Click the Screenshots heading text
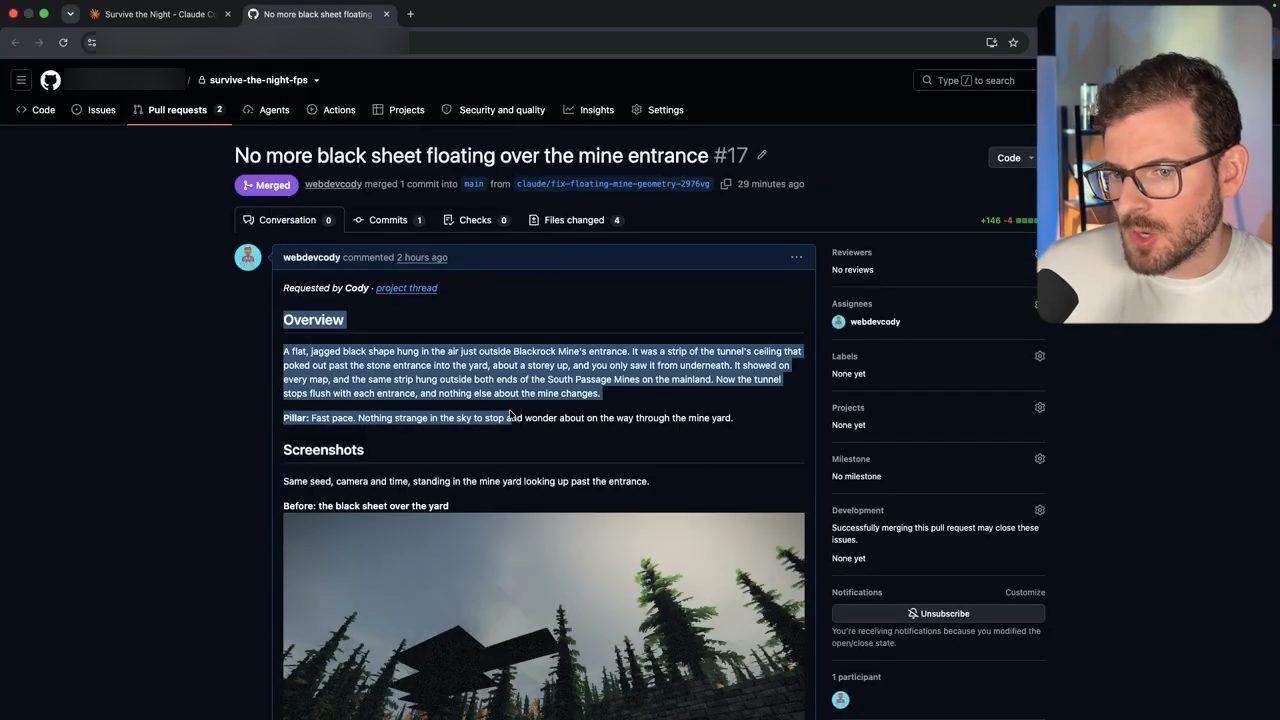The height and width of the screenshot is (720, 1280). pos(323,450)
